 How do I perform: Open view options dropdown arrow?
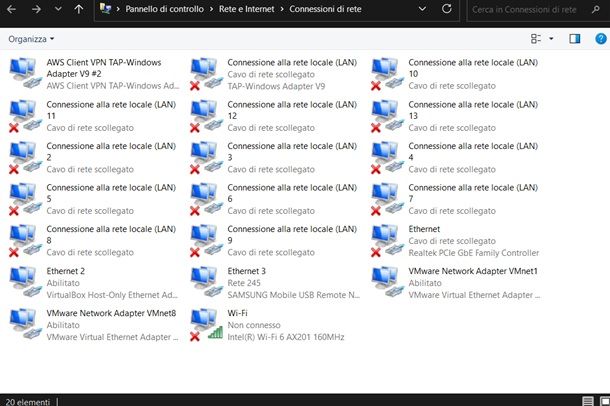pyautogui.click(x=551, y=38)
